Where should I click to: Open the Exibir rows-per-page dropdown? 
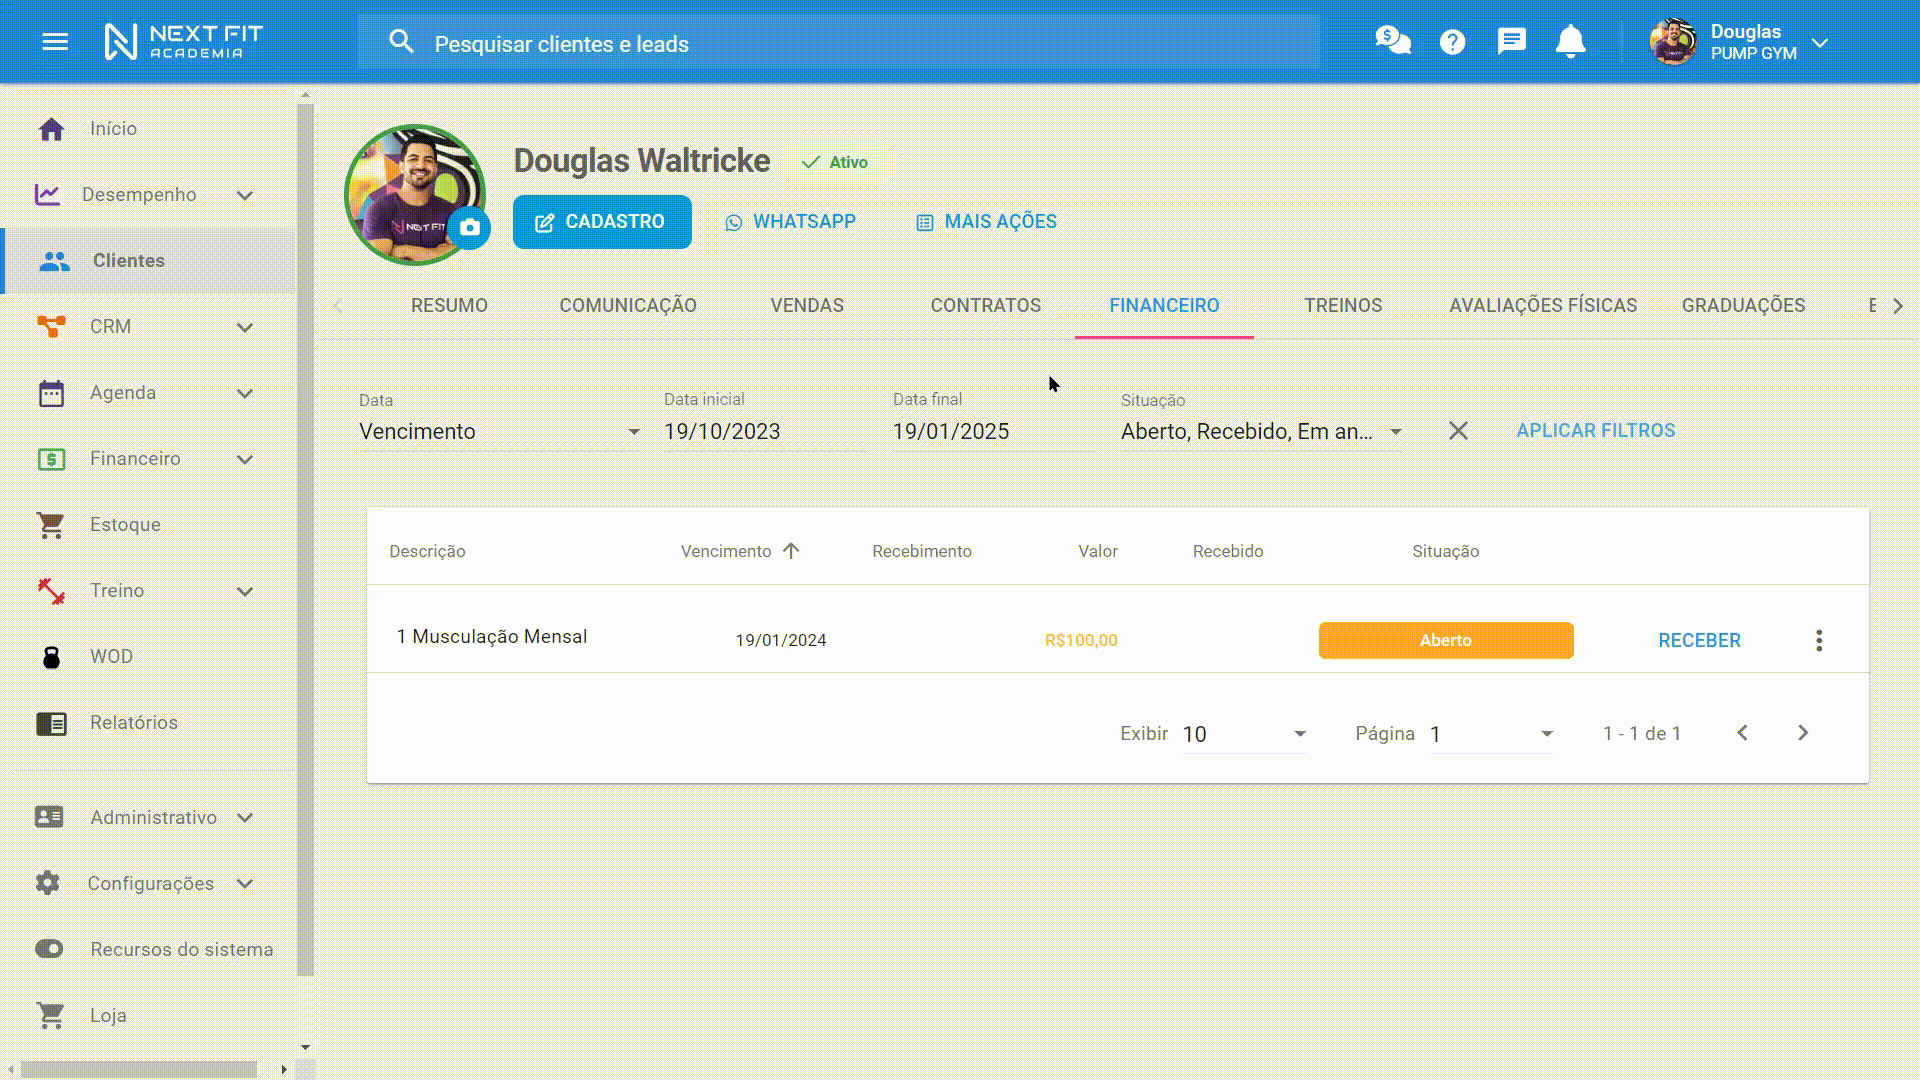pyautogui.click(x=1244, y=734)
